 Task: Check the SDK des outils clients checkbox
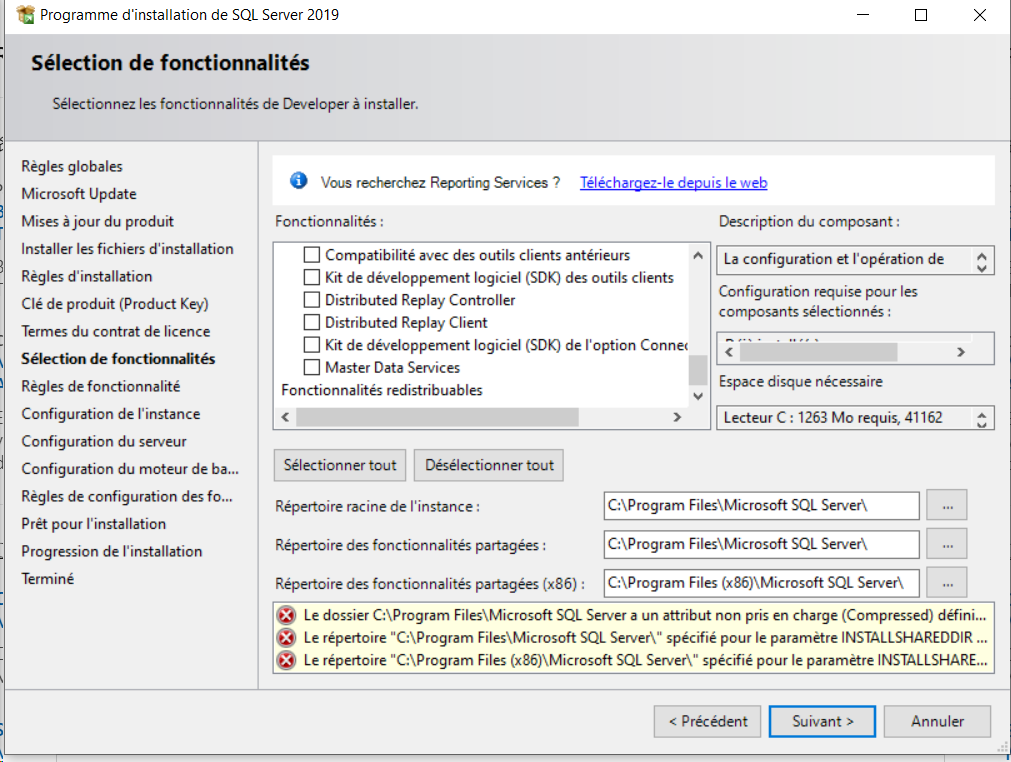311,277
